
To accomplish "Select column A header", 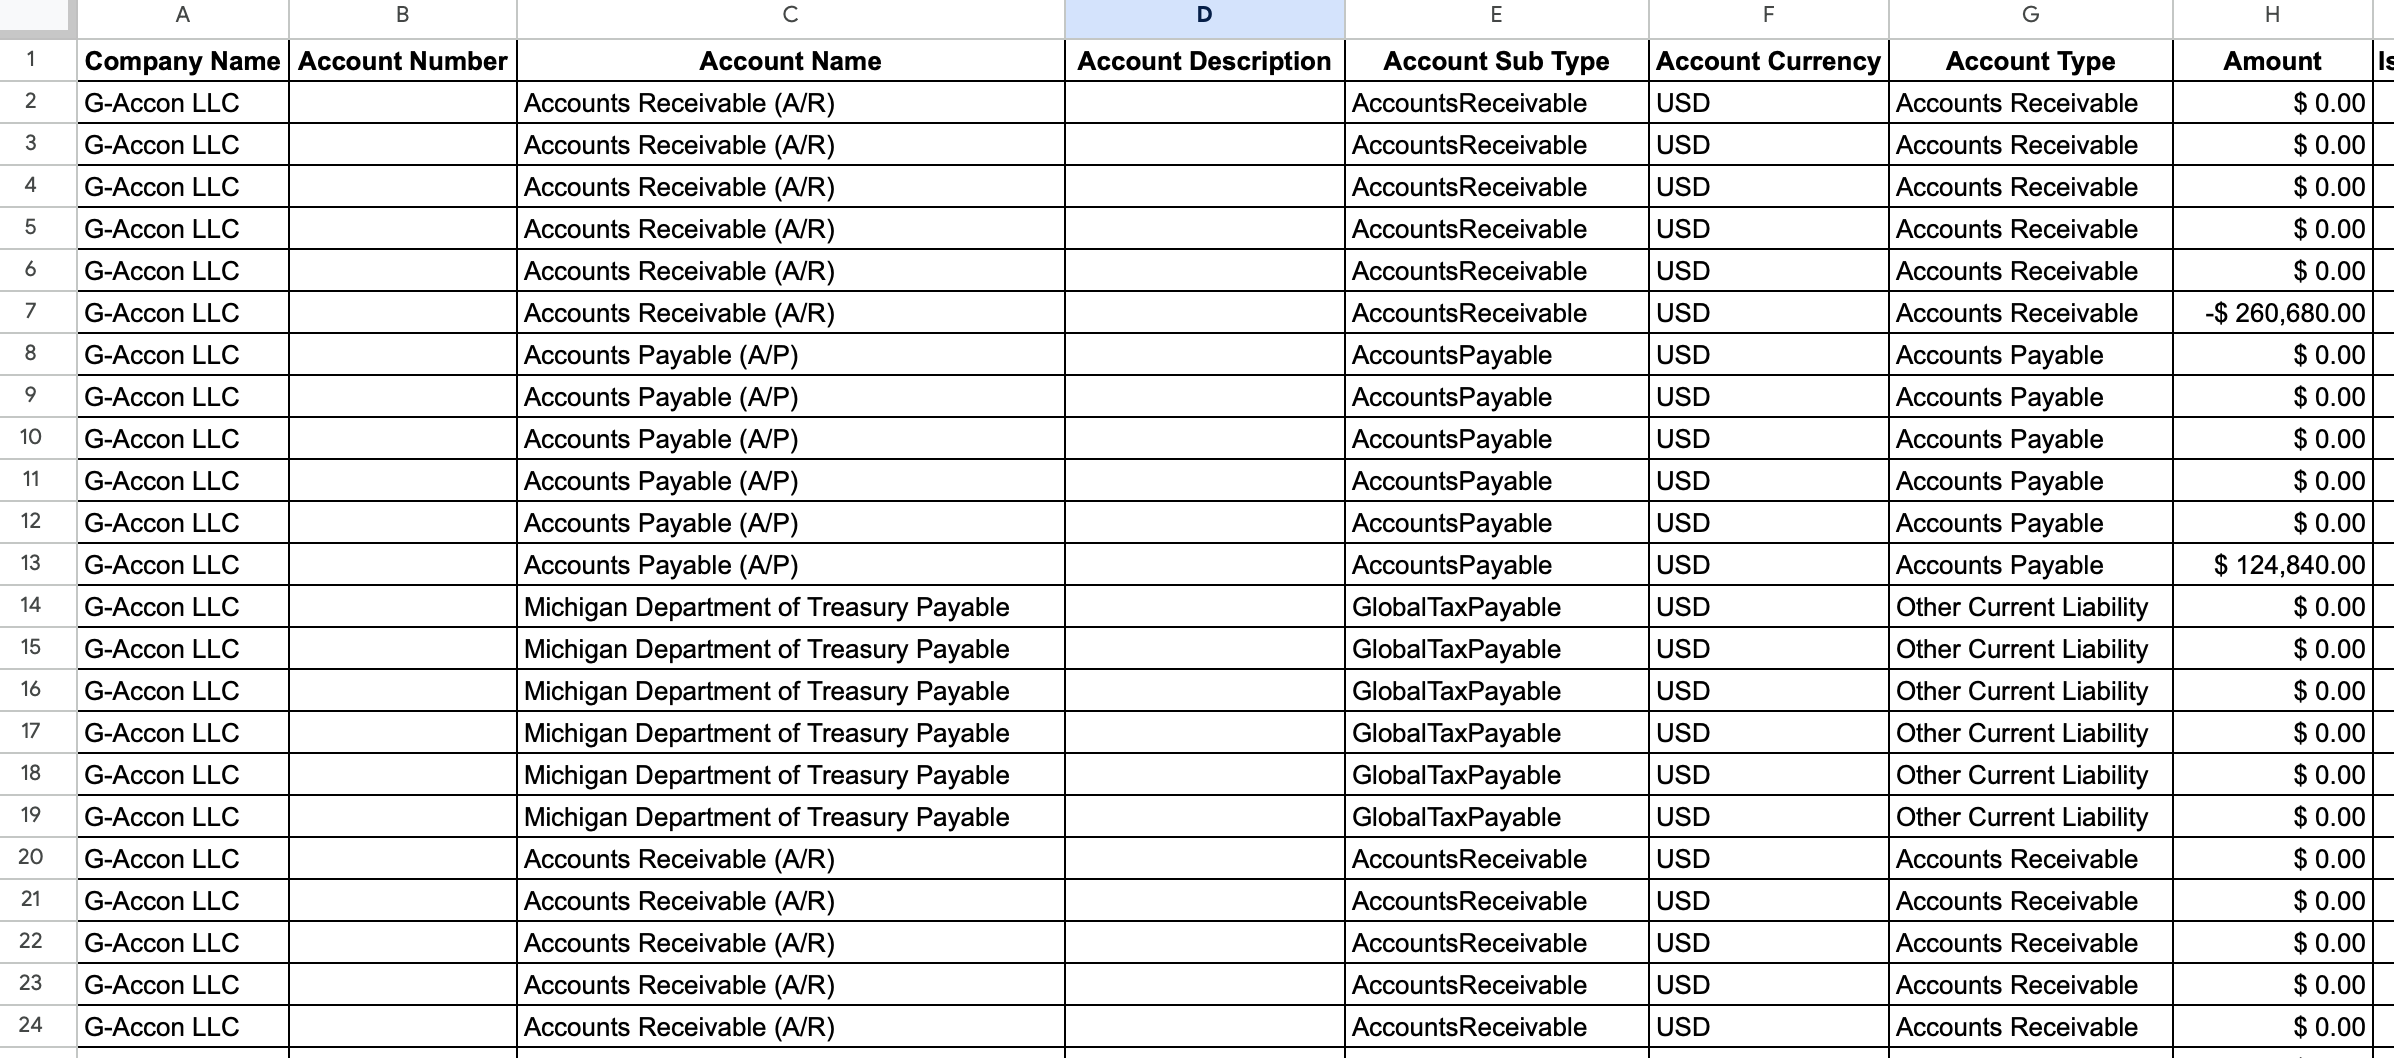I will (183, 14).
